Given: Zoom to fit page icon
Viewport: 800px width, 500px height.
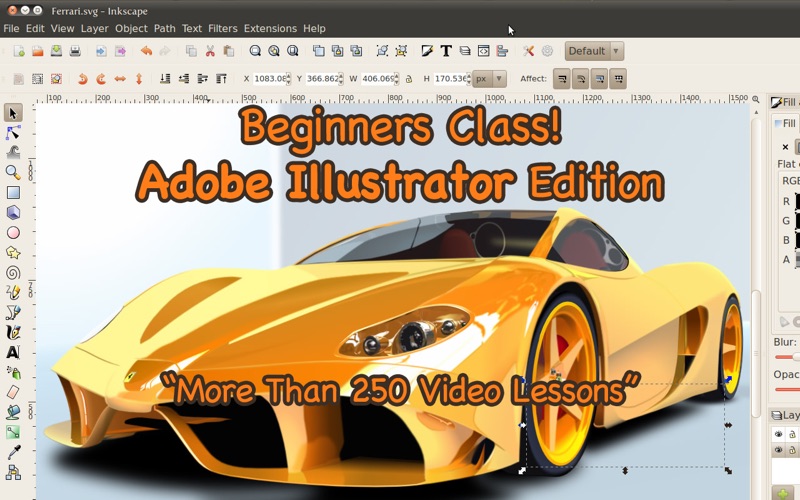Looking at the screenshot, I should pyautogui.click(x=293, y=51).
